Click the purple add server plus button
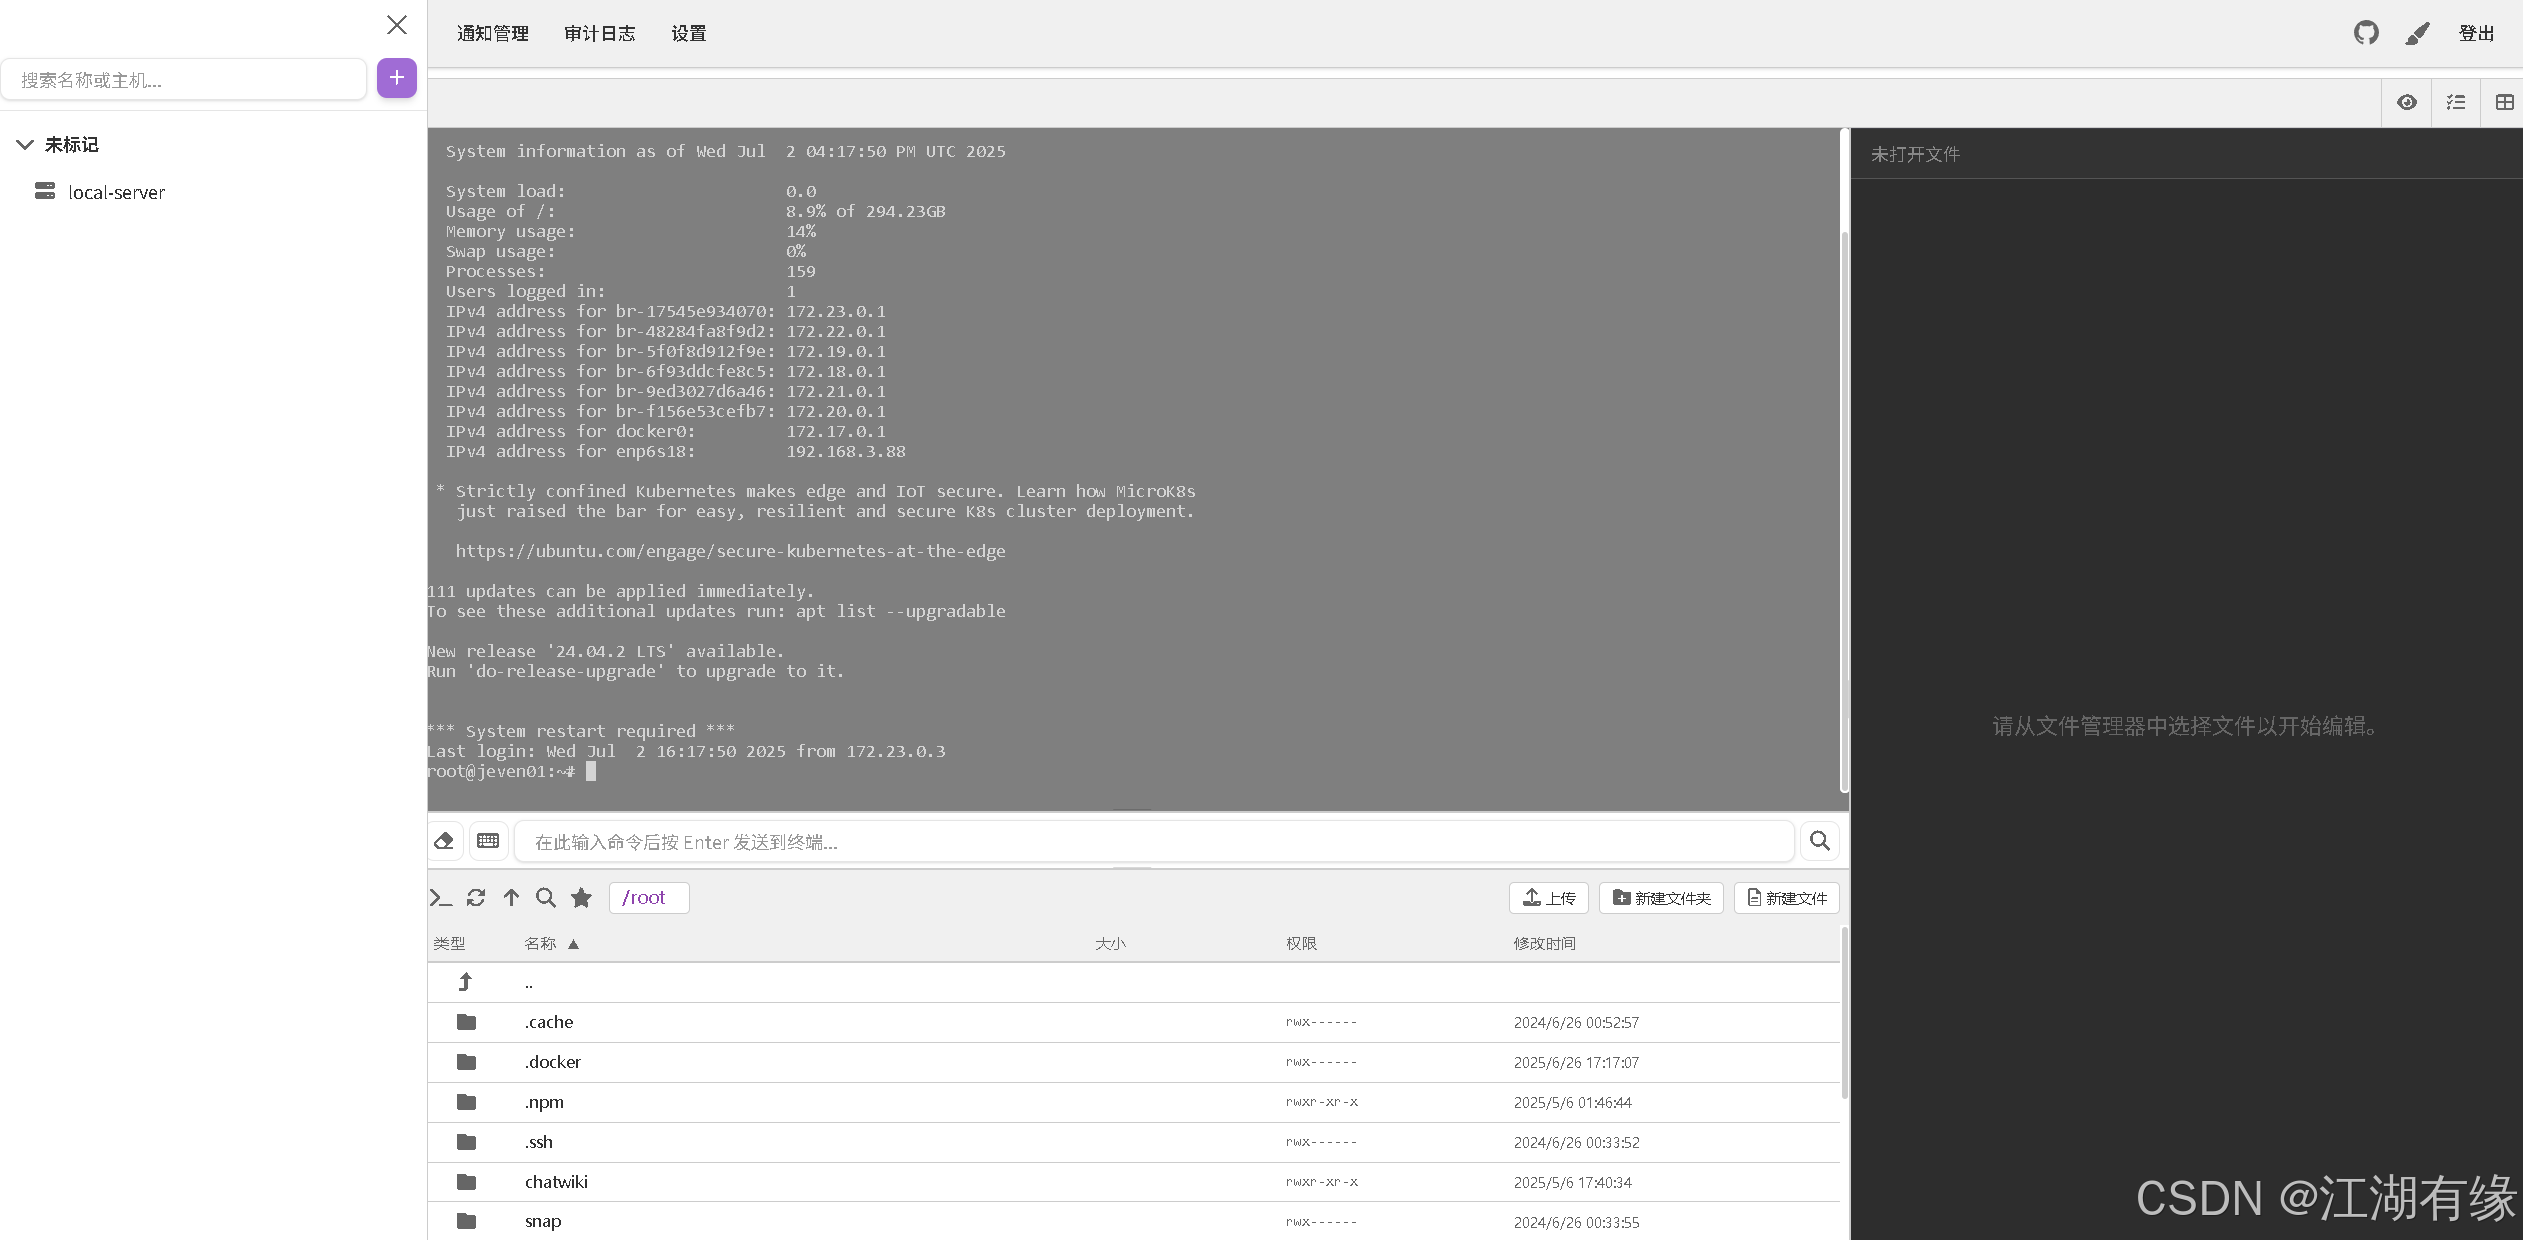 tap(396, 78)
